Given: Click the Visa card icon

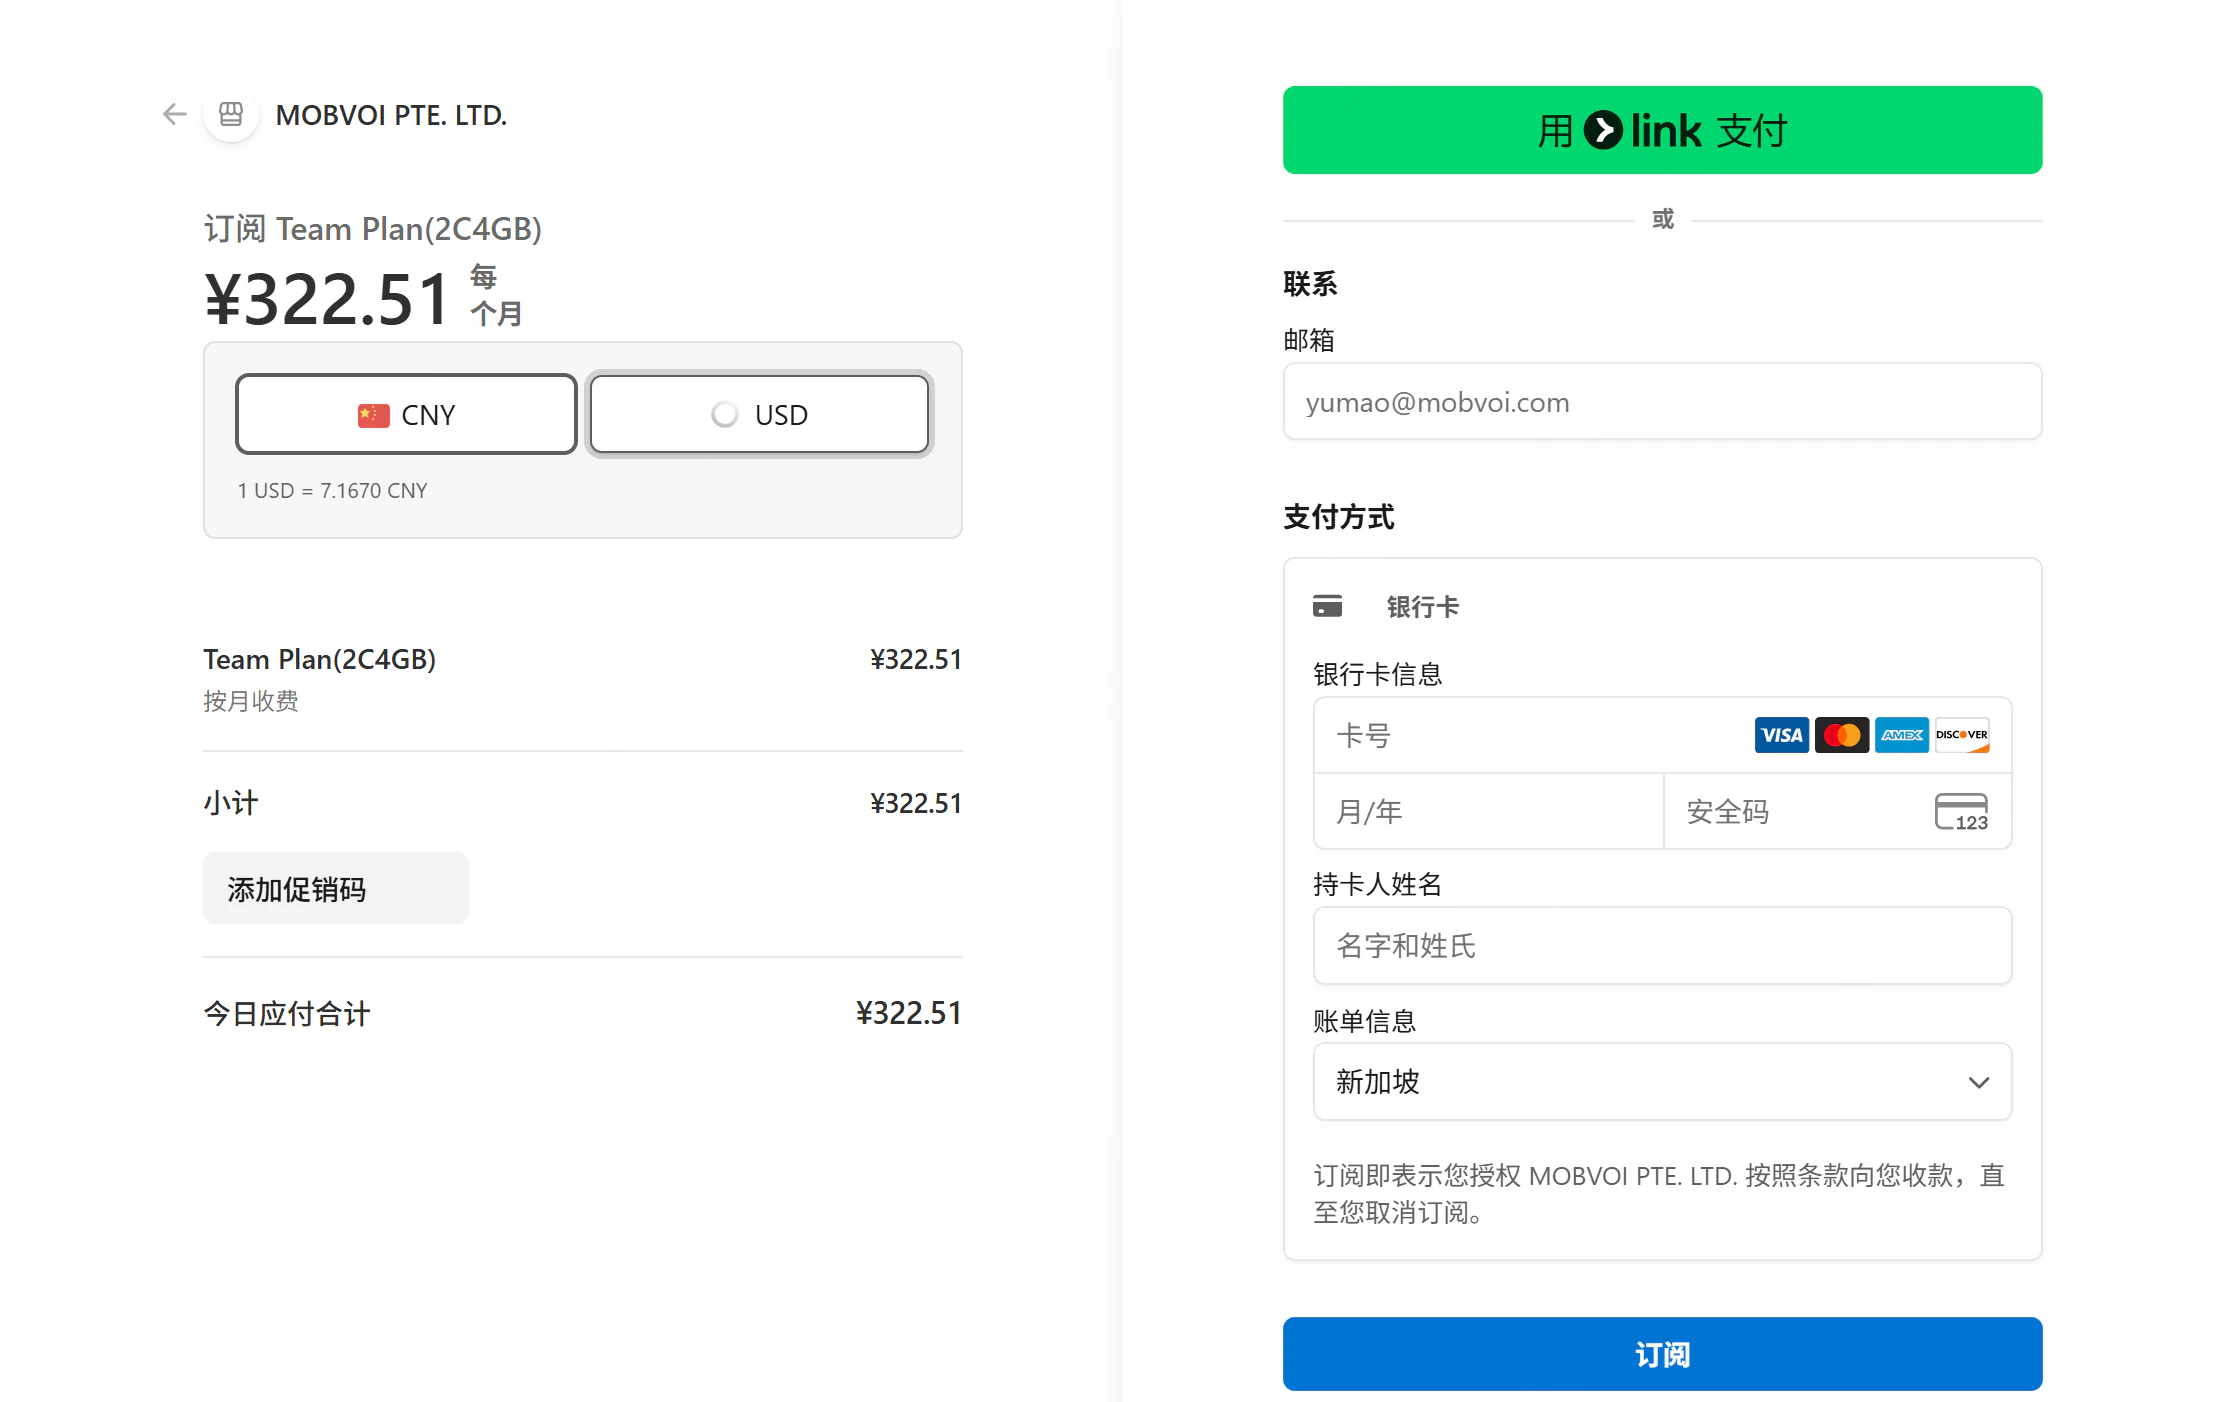Looking at the screenshot, I should click(x=1781, y=735).
